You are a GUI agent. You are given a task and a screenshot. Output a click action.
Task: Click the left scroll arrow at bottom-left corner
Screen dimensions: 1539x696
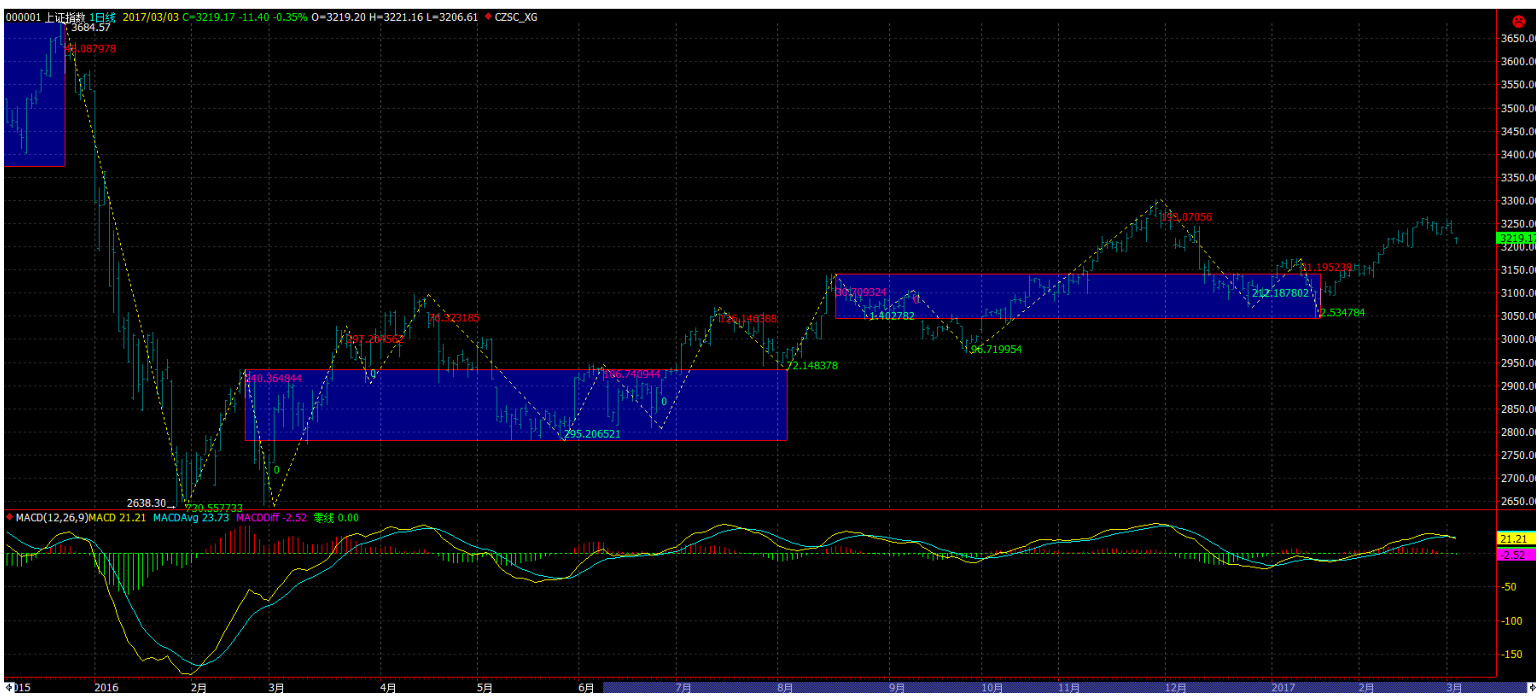coord(9,688)
